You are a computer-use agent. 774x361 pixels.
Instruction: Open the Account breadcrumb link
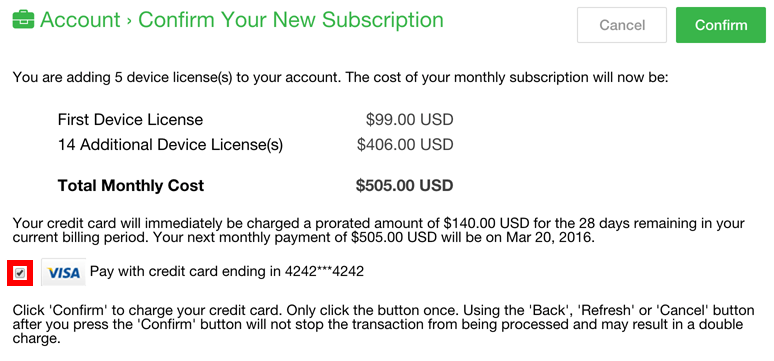pyautogui.click(x=80, y=20)
